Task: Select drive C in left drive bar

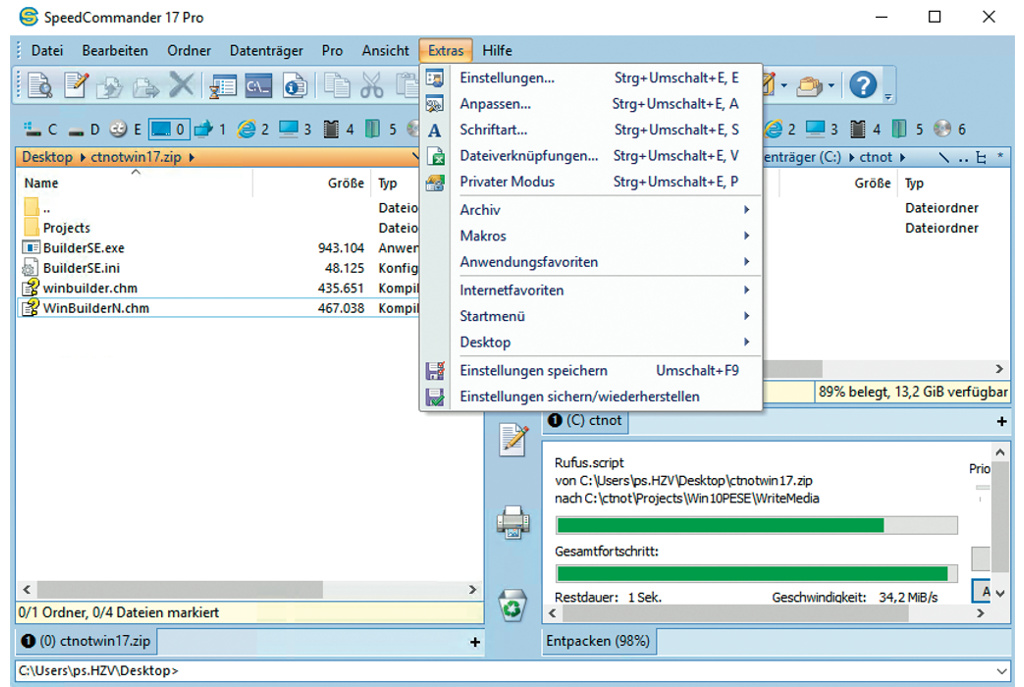Action: click(40, 129)
